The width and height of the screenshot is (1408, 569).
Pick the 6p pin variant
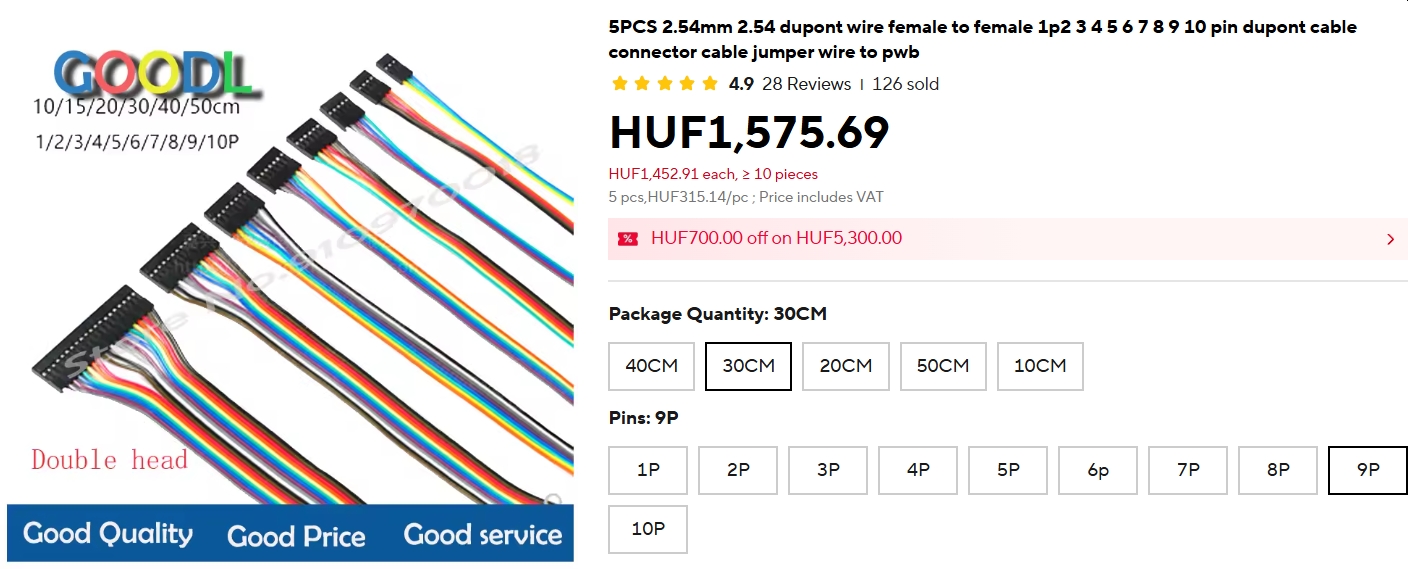click(1098, 470)
